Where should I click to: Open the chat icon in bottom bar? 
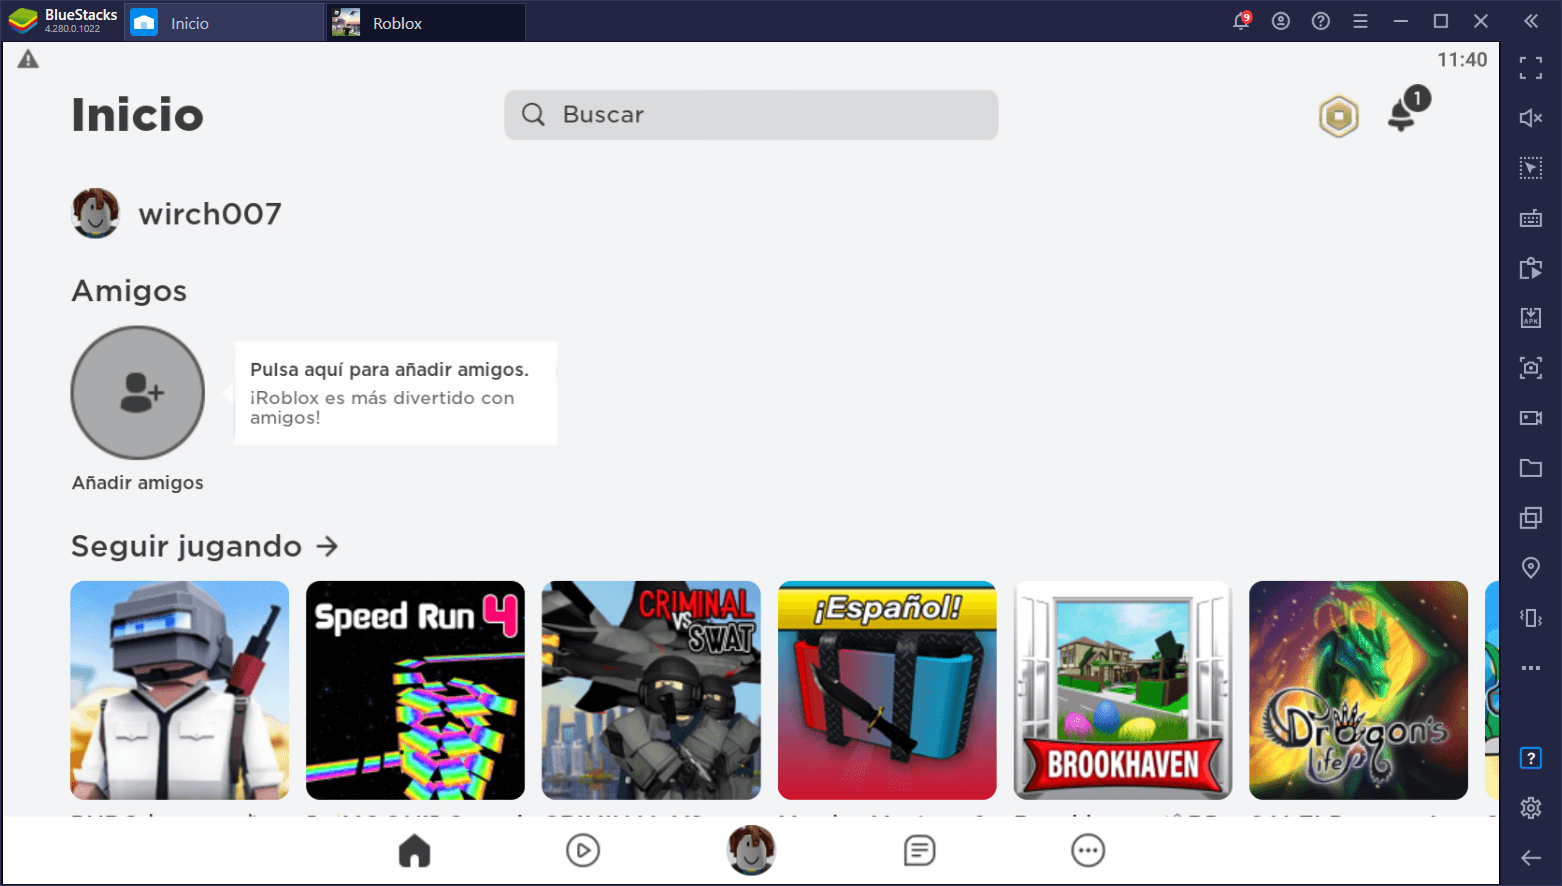click(x=919, y=851)
